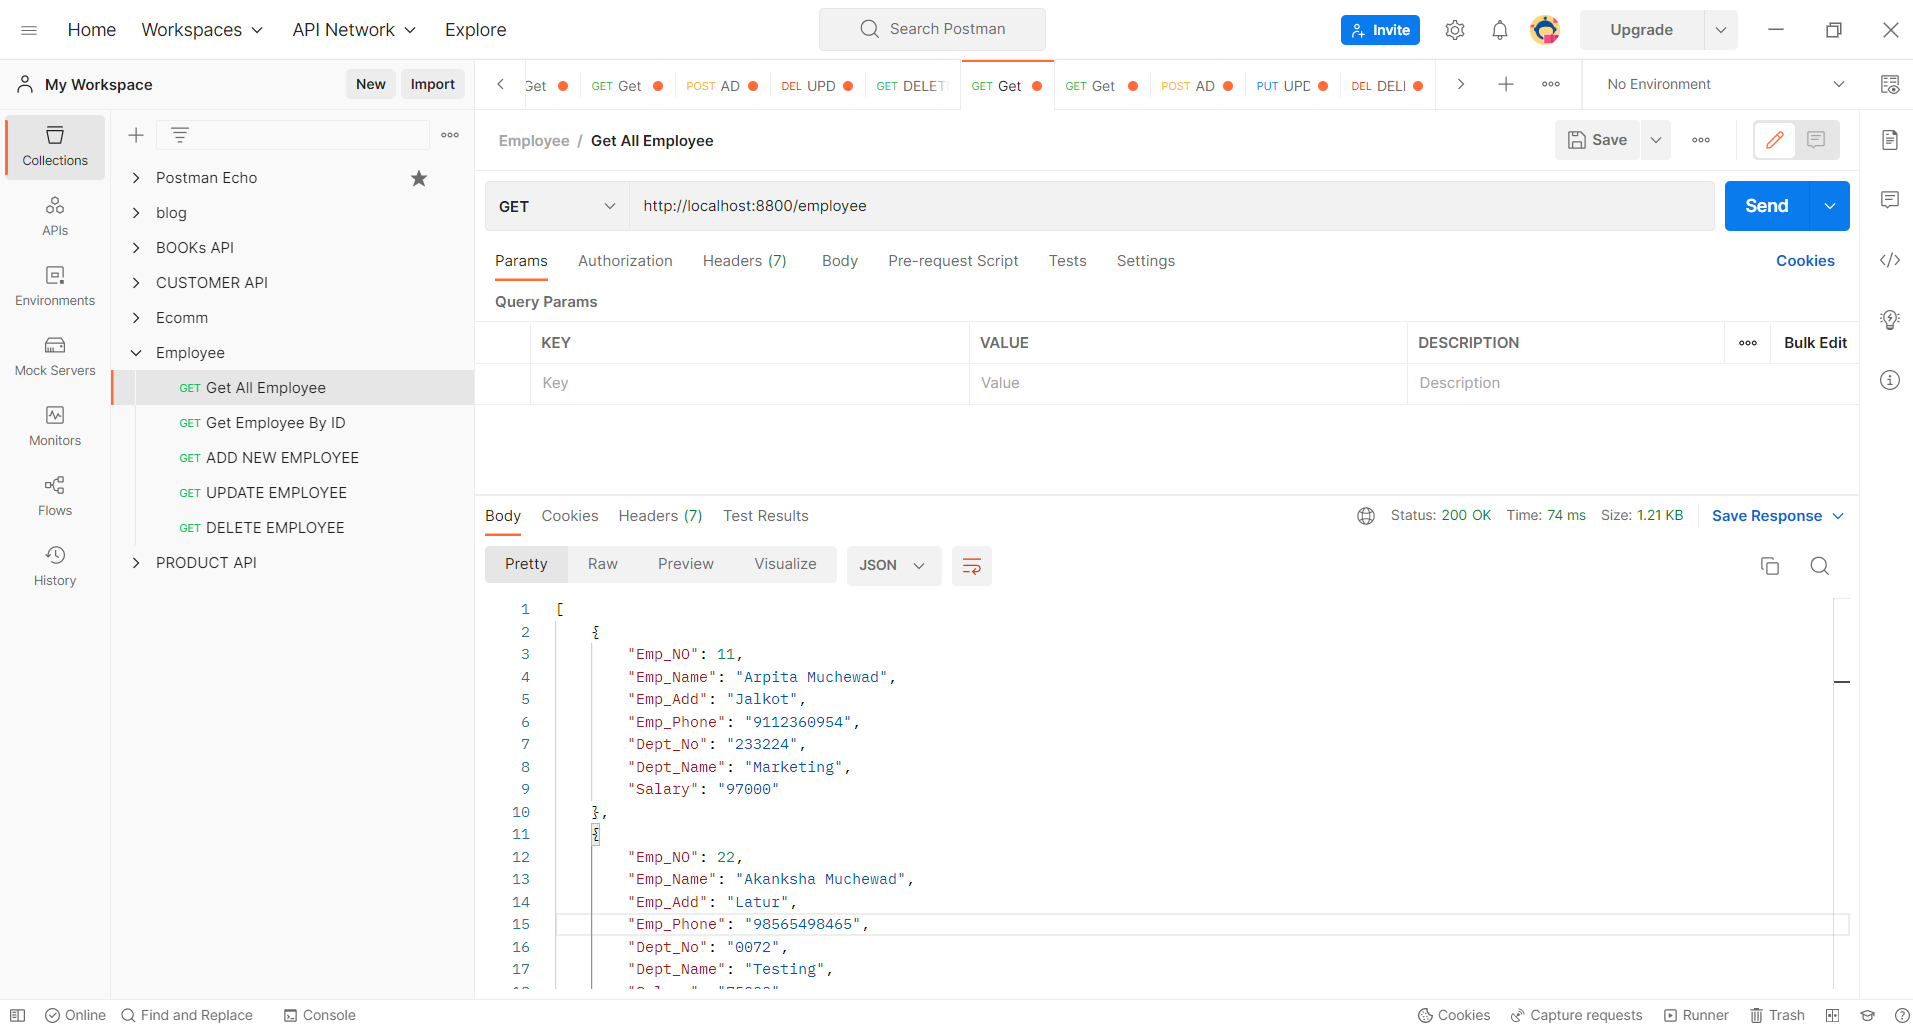
Task: Expand the PRODUCT API collection
Action: click(136, 562)
